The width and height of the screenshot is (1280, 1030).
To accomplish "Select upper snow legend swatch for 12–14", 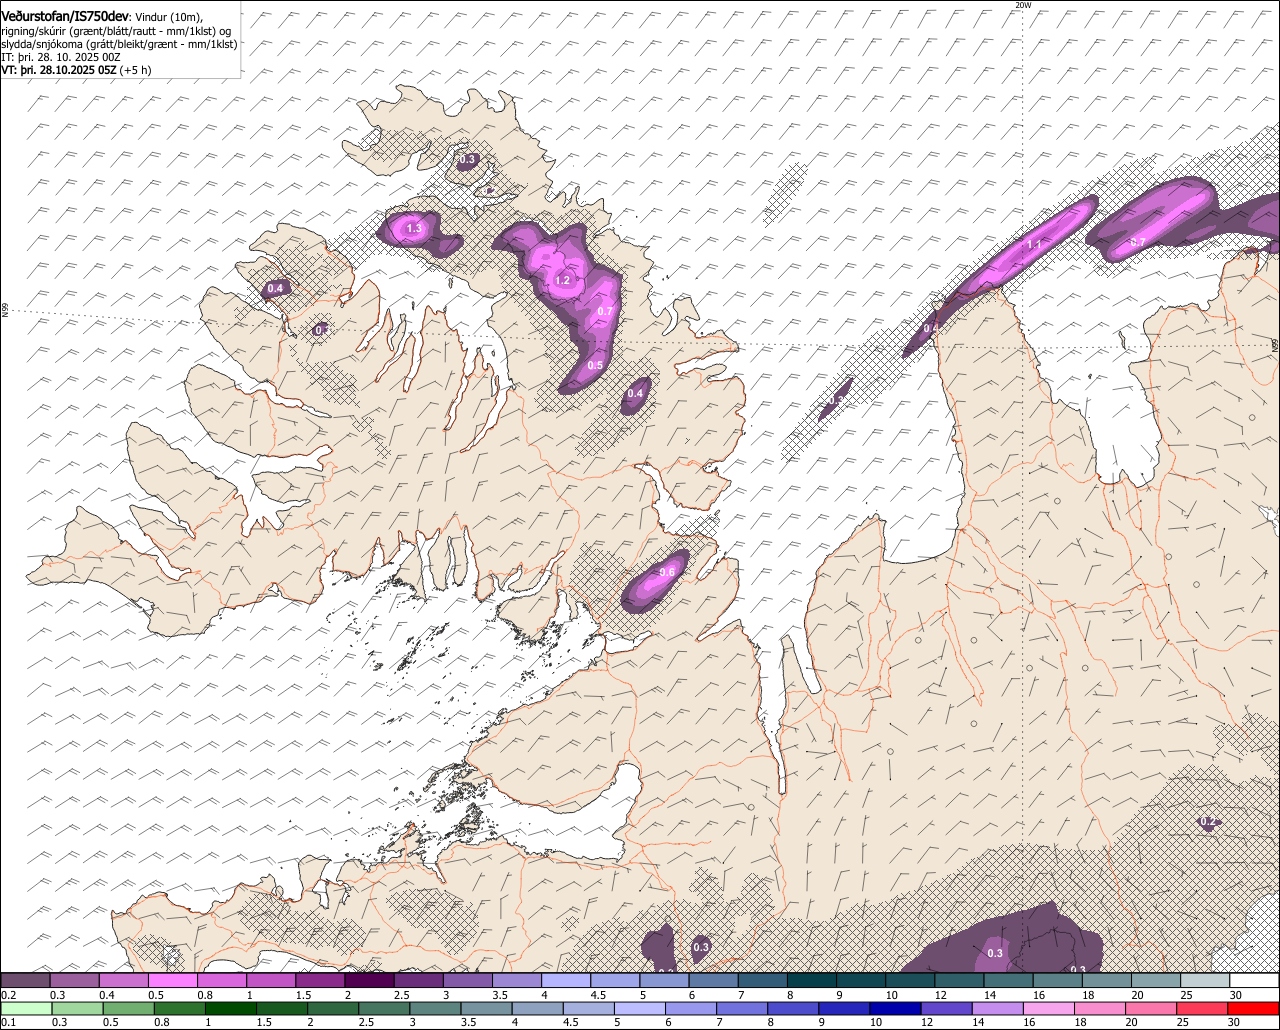I will [x=960, y=981].
